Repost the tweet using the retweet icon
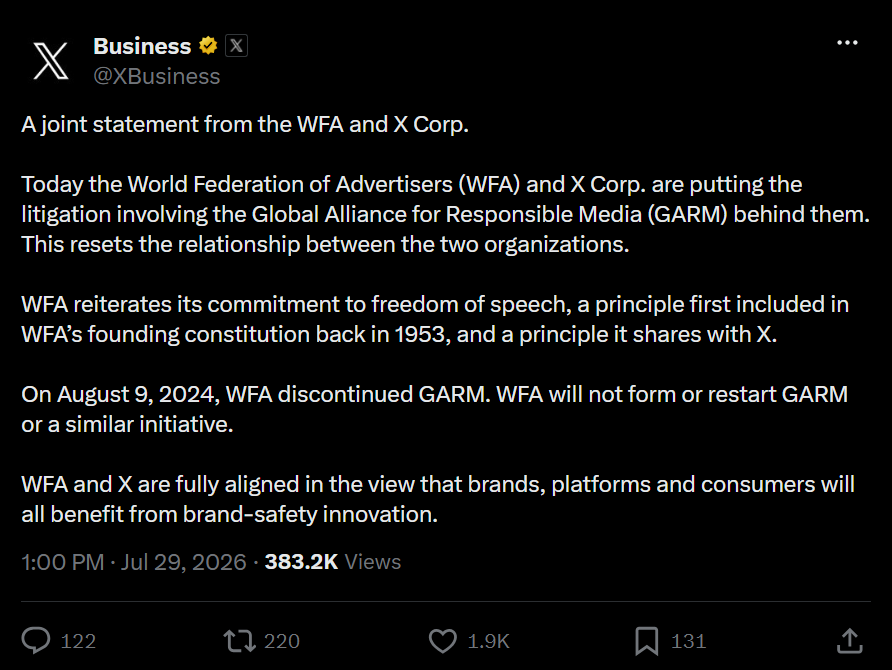This screenshot has height=670, width=892. [239, 640]
